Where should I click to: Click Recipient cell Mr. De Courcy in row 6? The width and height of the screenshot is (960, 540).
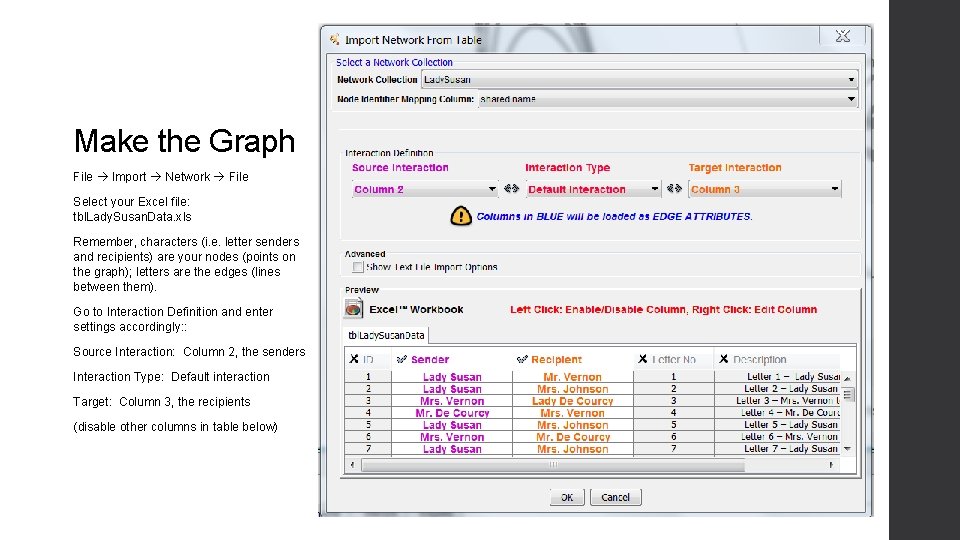click(572, 437)
